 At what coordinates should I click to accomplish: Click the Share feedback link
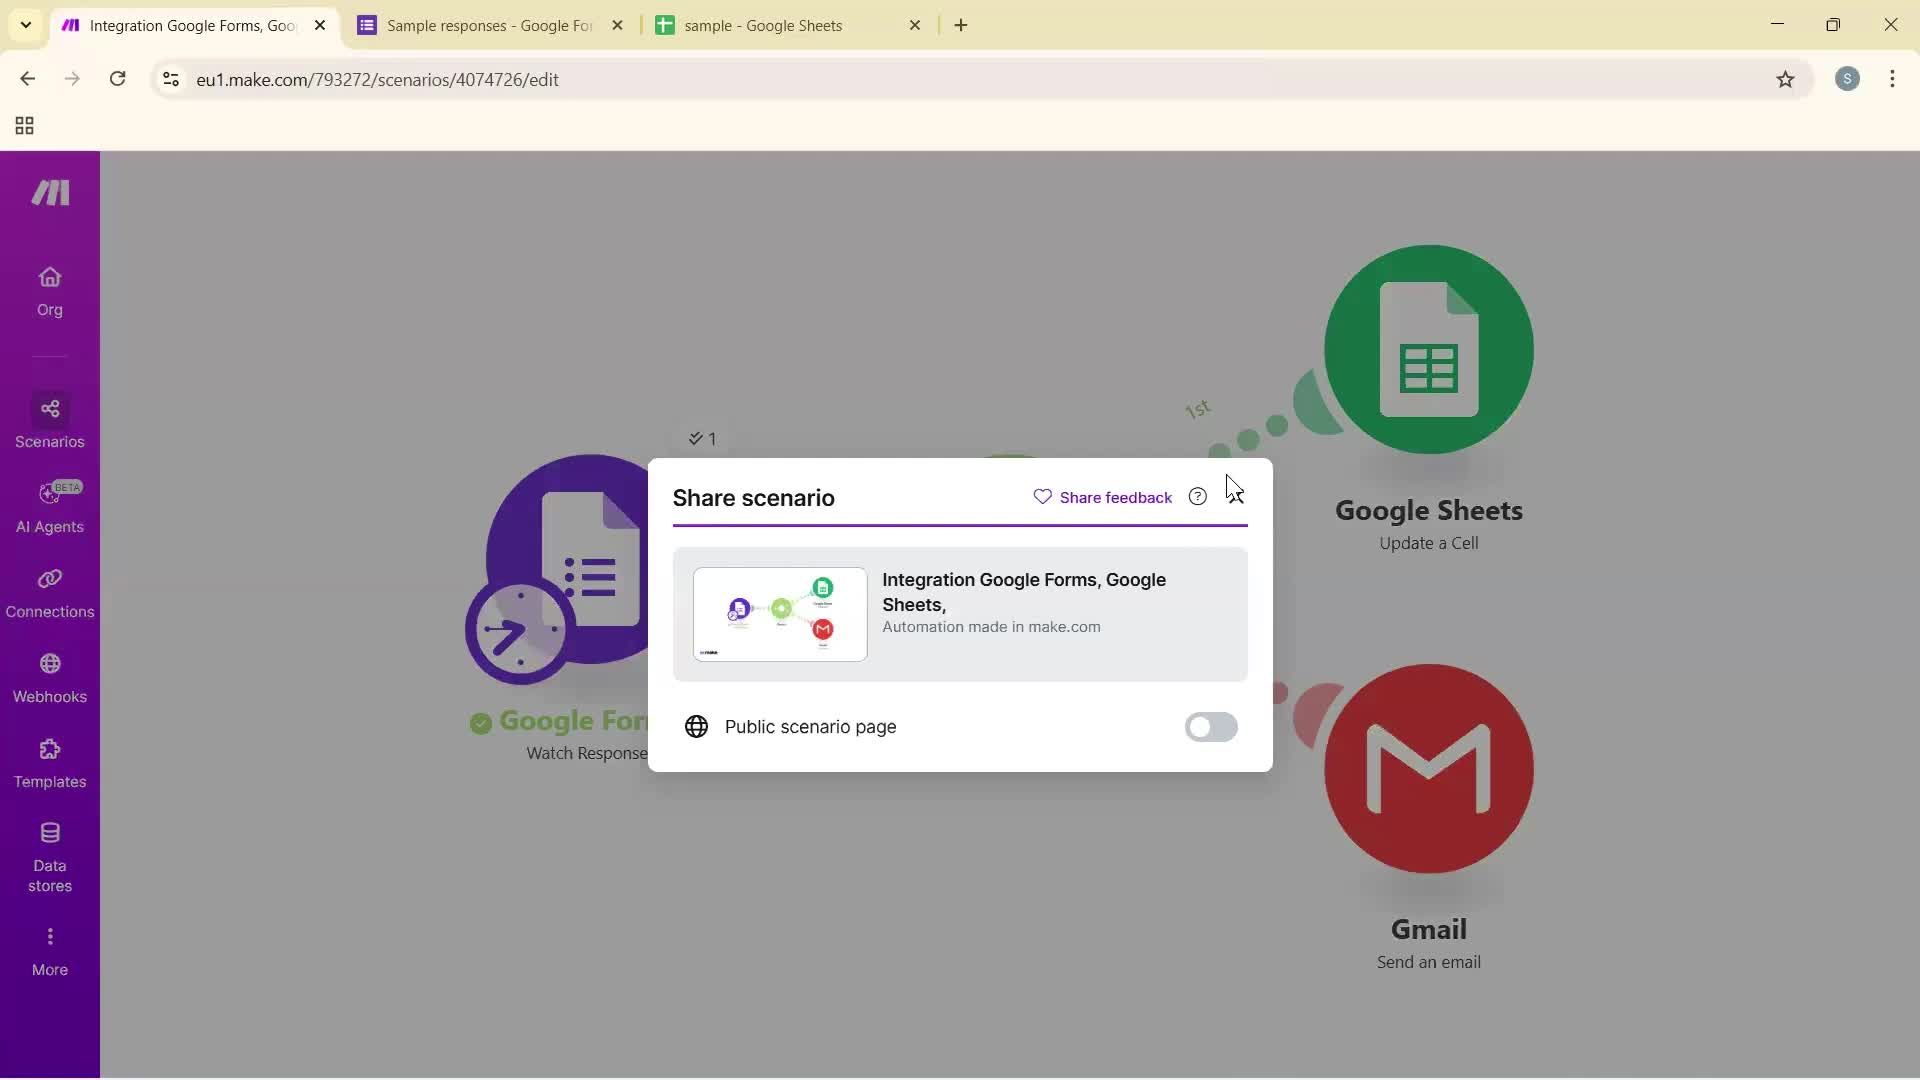(x=1113, y=496)
